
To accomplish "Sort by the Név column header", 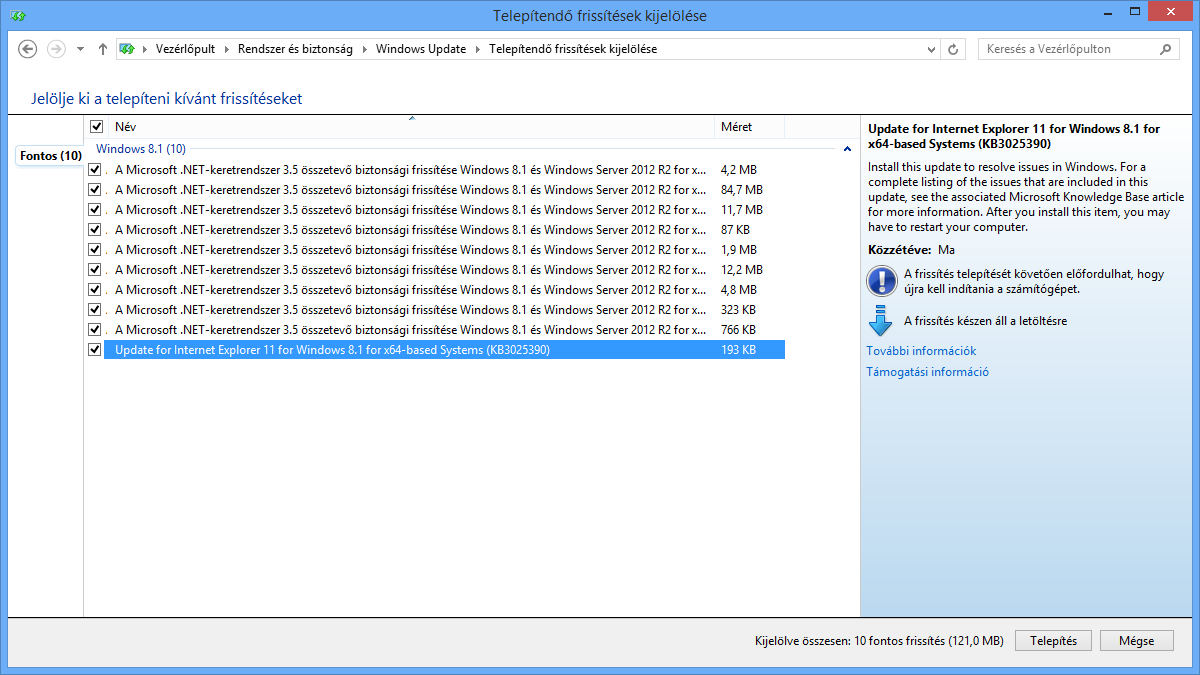I will point(410,127).
